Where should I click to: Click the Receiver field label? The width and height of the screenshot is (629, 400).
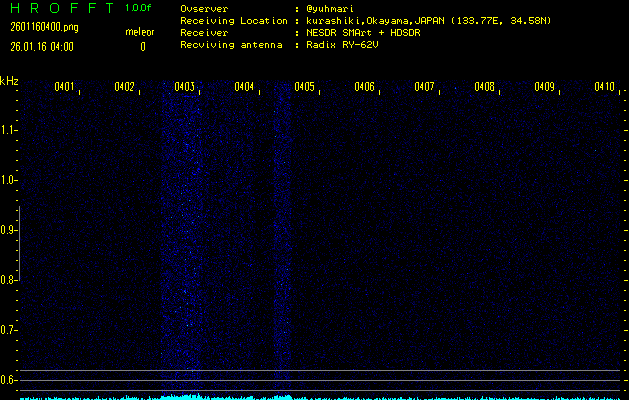pyautogui.click(x=204, y=33)
